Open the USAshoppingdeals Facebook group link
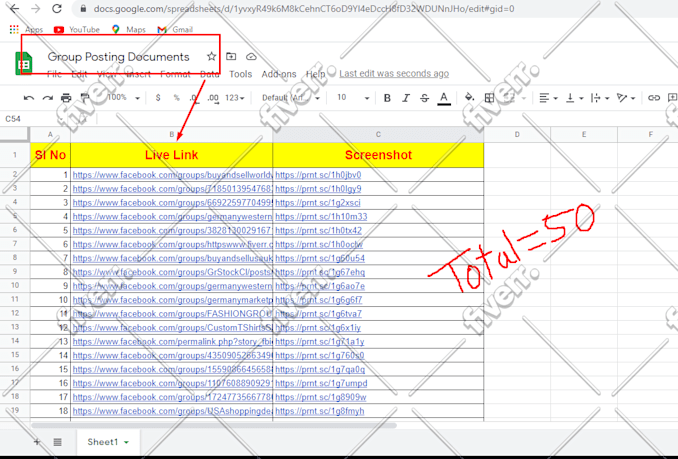 point(173,411)
